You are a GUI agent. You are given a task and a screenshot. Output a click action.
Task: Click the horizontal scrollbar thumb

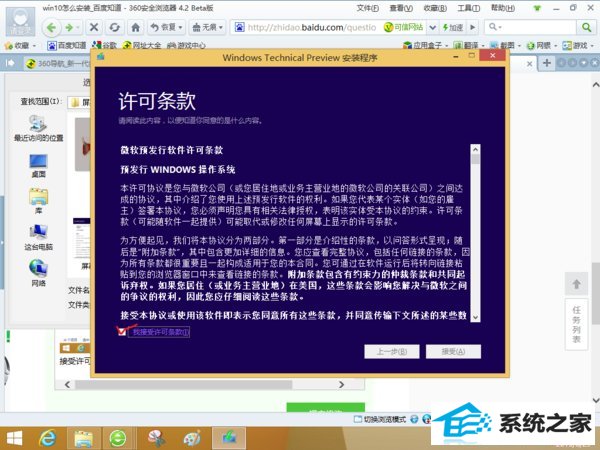click(x=184, y=384)
